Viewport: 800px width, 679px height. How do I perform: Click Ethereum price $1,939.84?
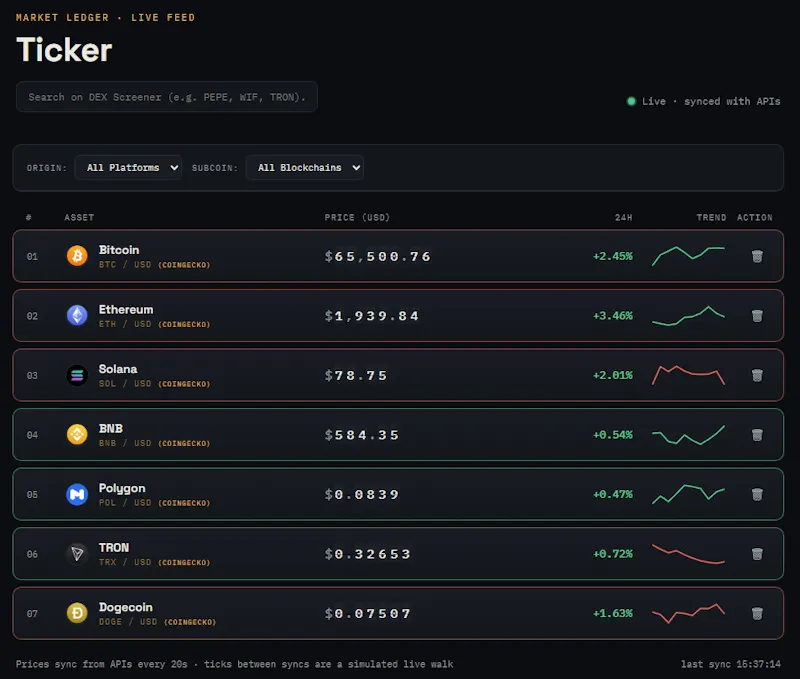pos(372,316)
